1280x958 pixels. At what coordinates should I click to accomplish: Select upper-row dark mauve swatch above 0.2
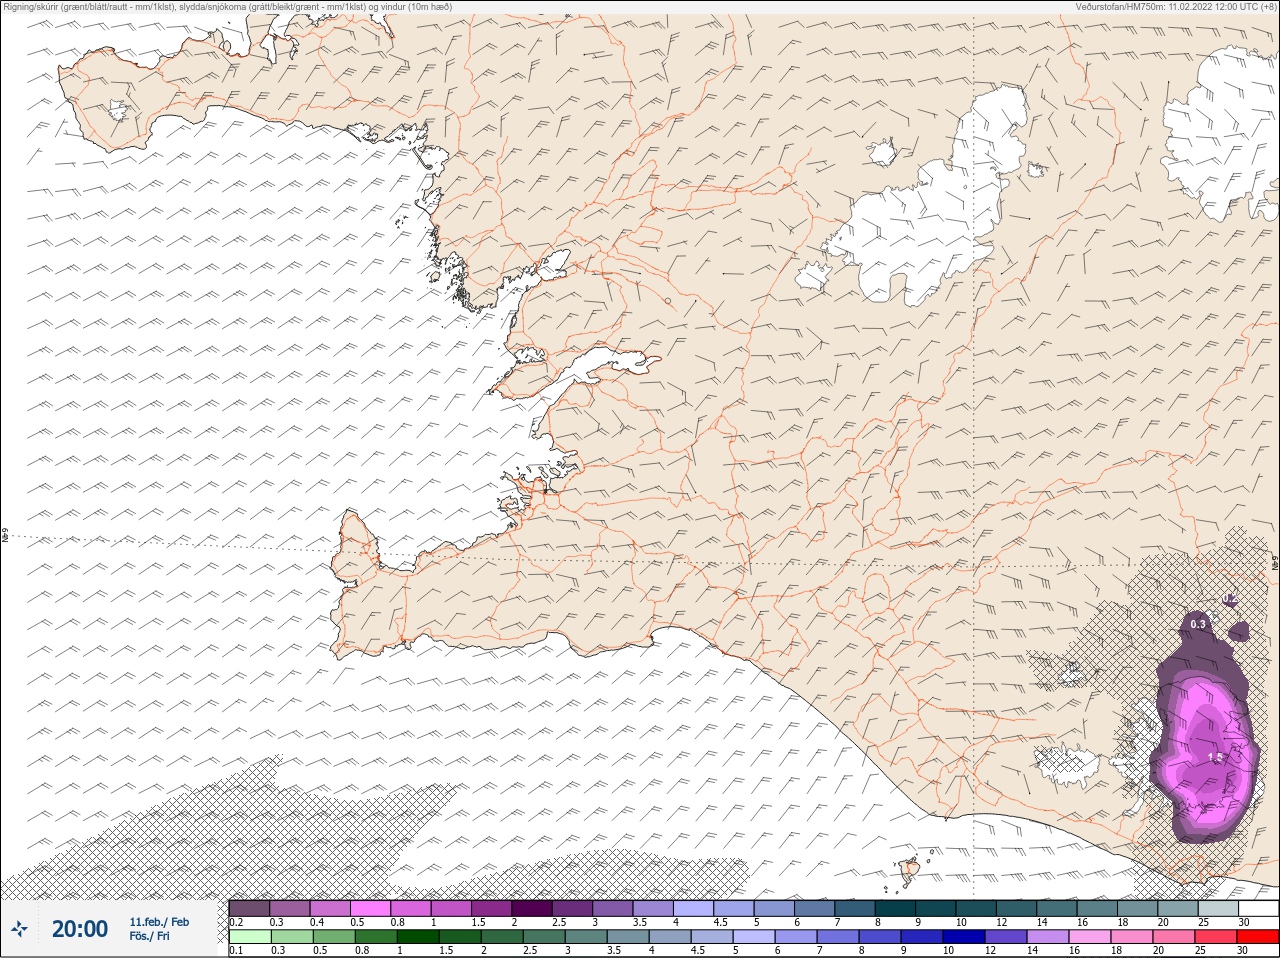(x=249, y=908)
